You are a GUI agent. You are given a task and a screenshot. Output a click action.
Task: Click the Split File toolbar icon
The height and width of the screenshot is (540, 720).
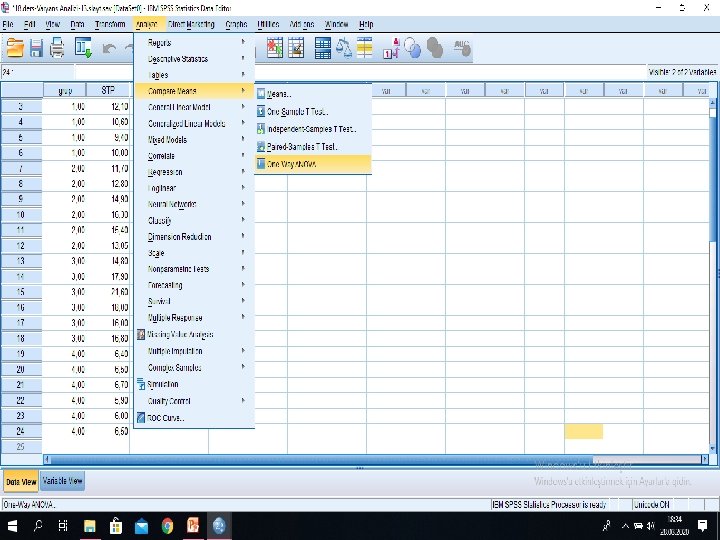323,48
